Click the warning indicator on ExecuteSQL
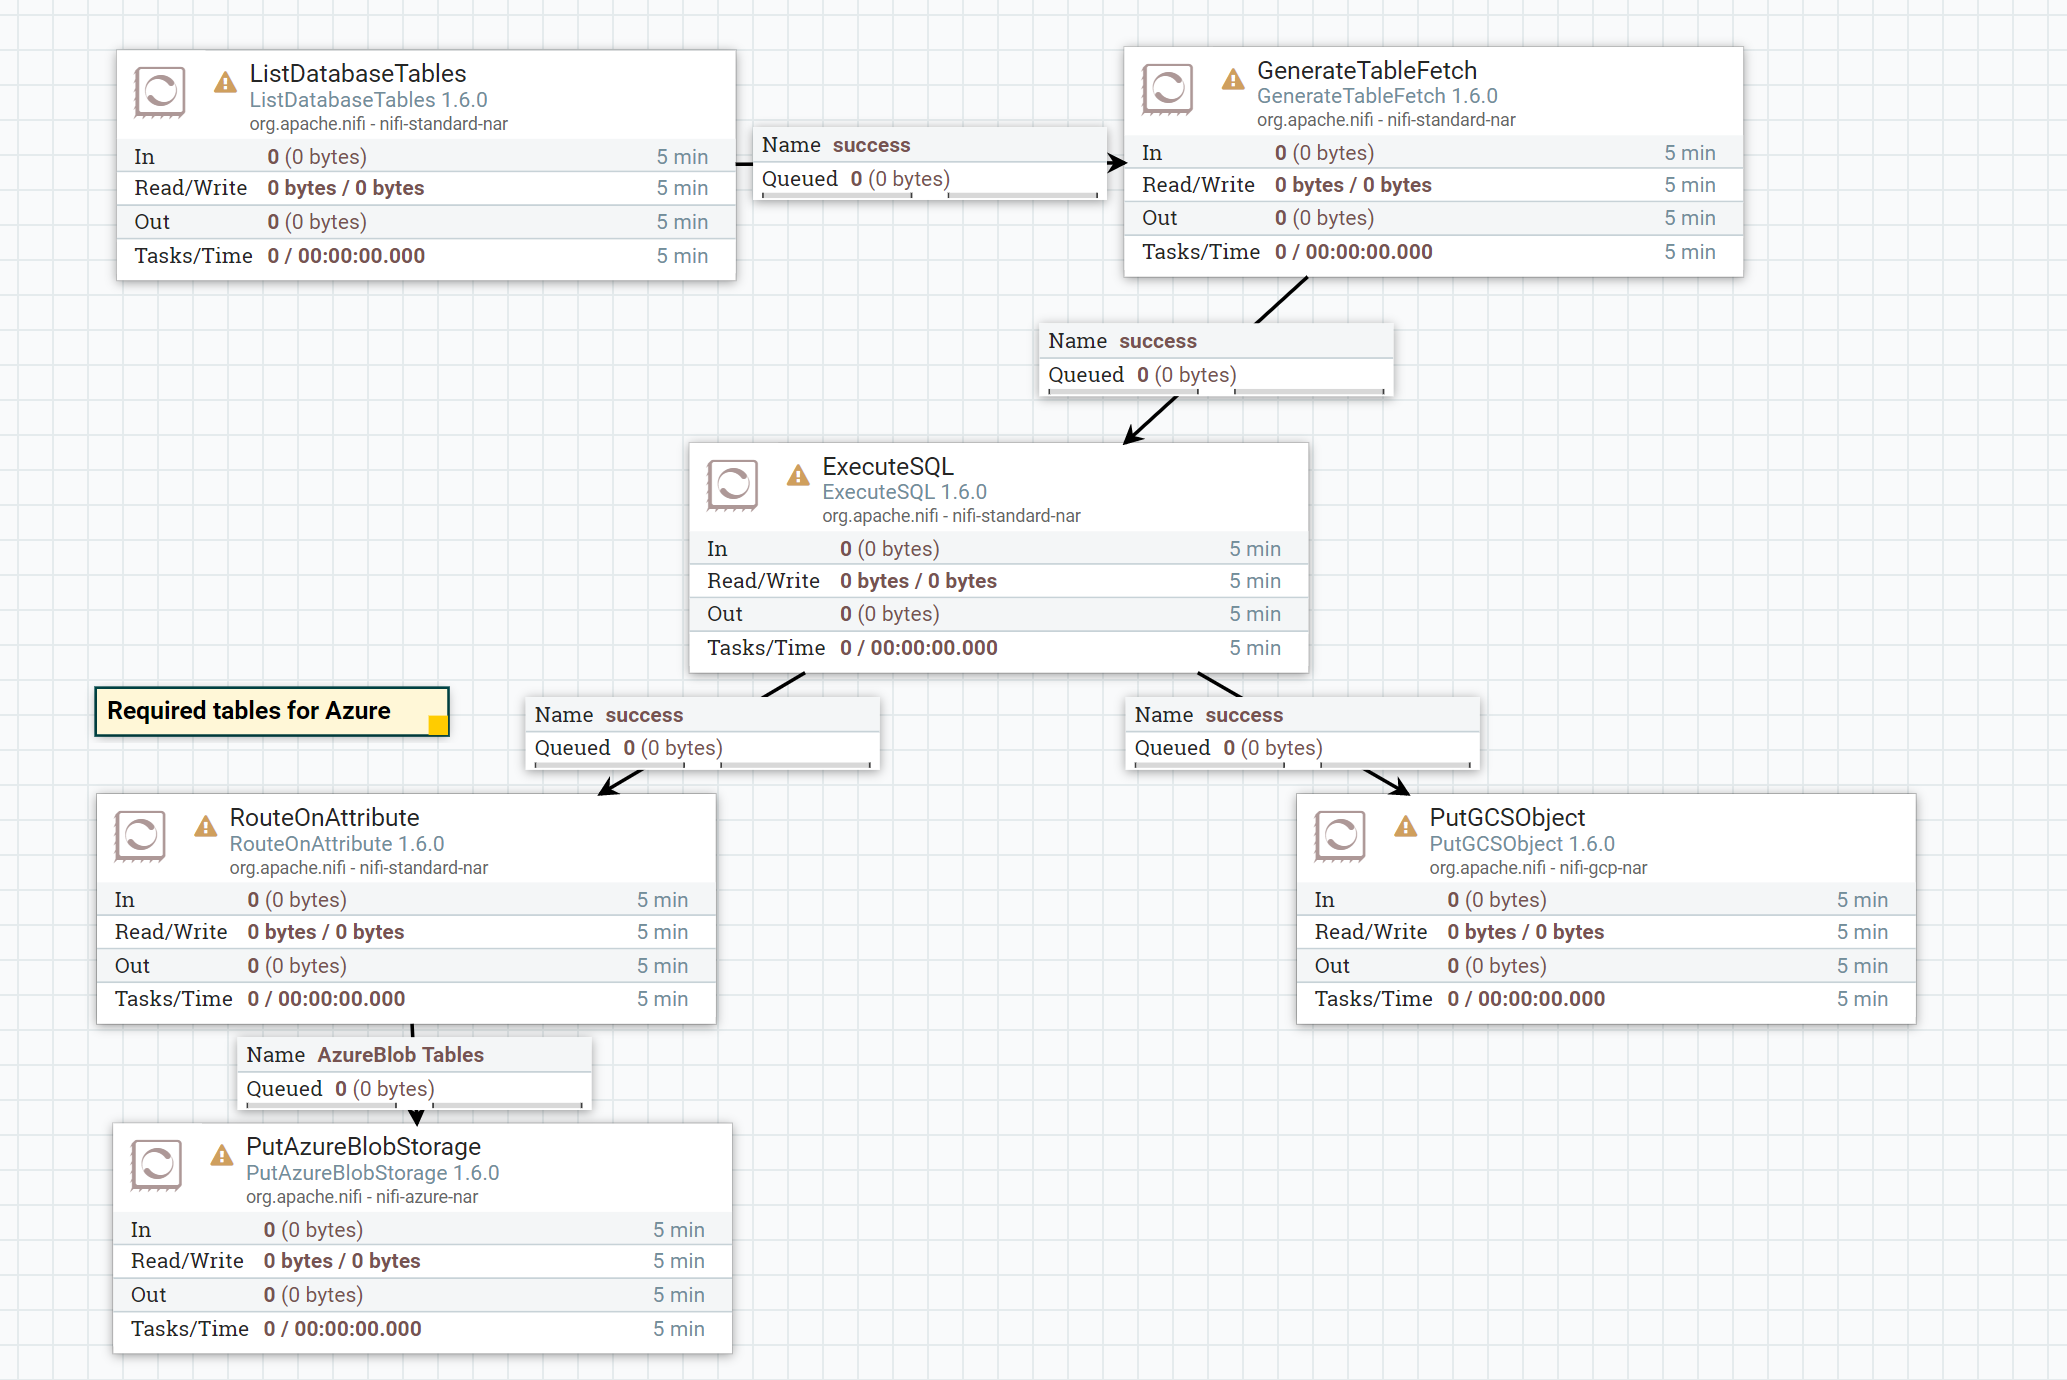Viewport: 2067px width, 1380px height. pos(797,477)
